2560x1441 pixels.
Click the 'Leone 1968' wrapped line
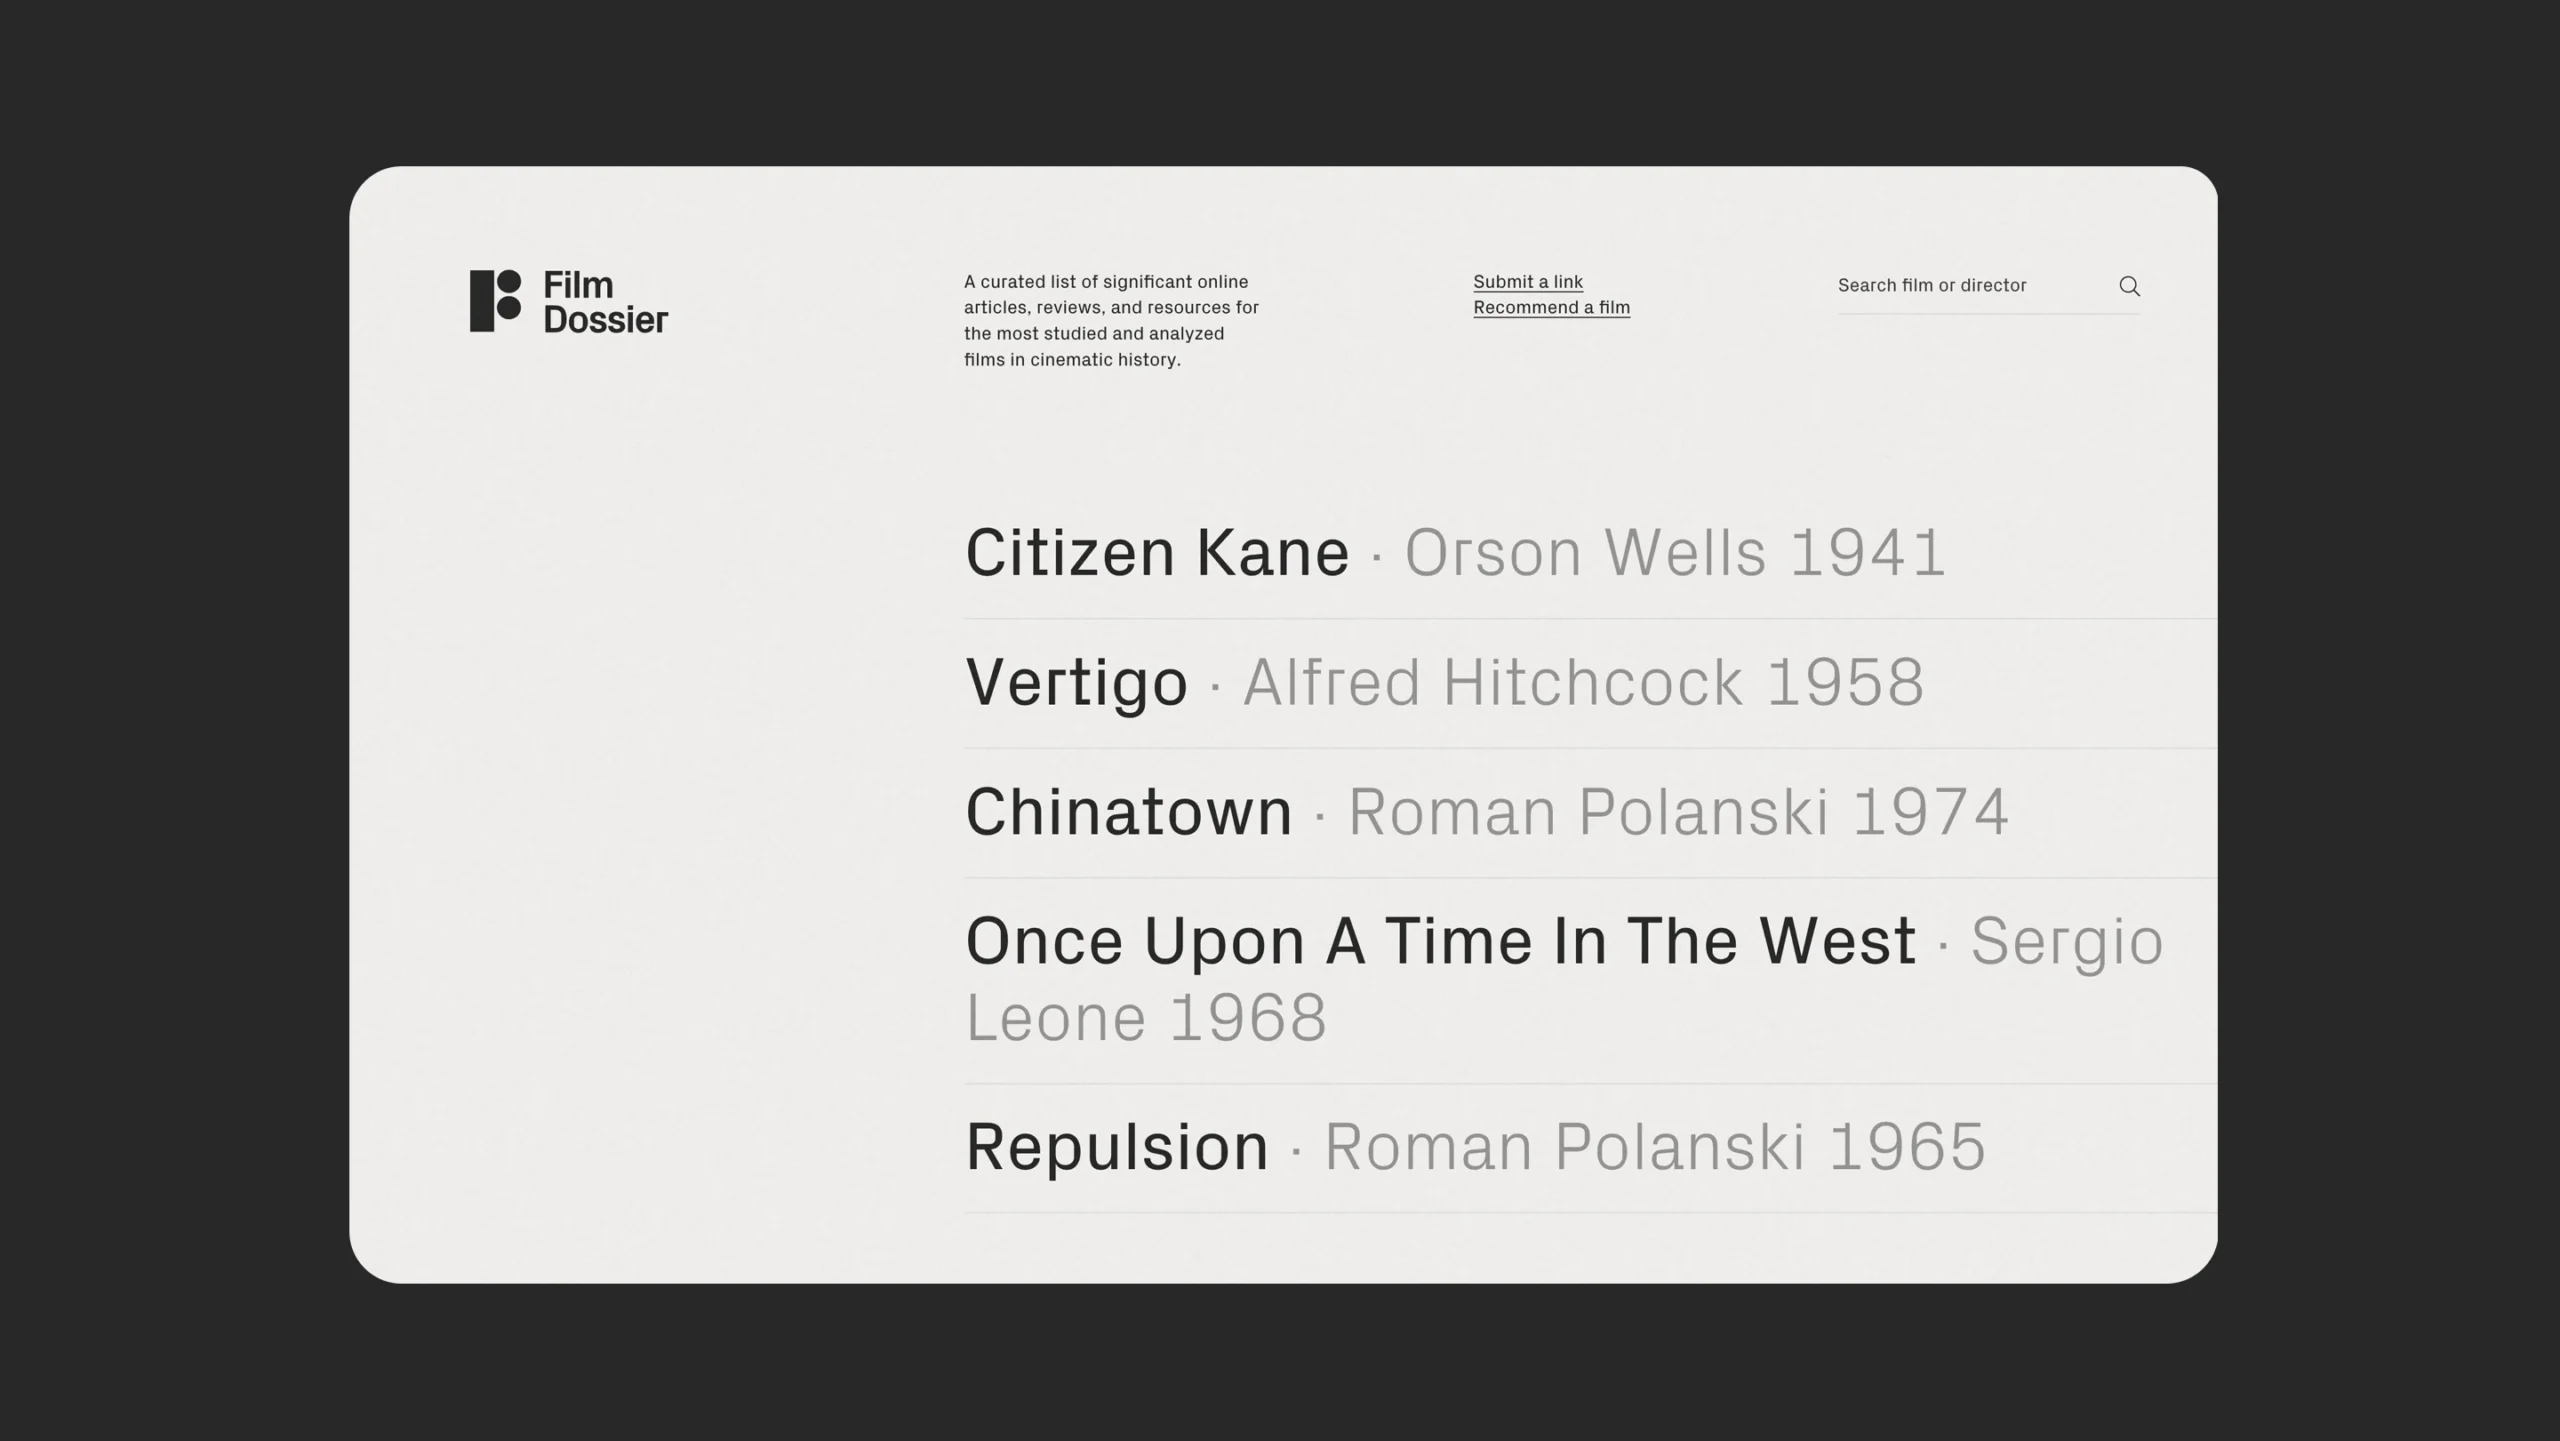(1146, 1019)
